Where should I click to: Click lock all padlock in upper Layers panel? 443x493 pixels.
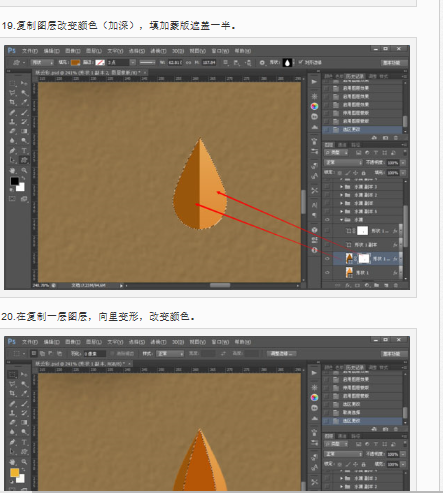click(364, 173)
